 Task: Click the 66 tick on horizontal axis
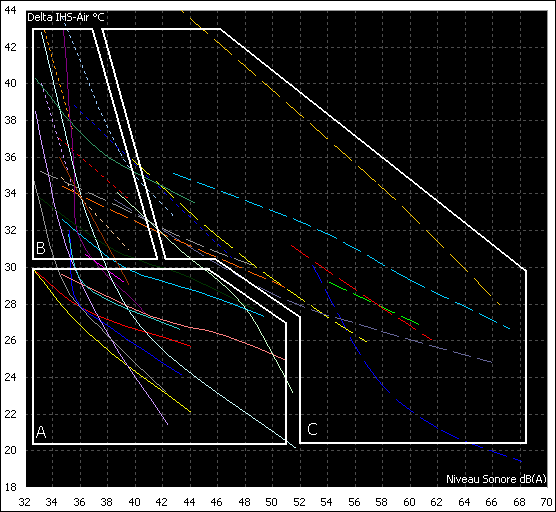[x=491, y=502]
